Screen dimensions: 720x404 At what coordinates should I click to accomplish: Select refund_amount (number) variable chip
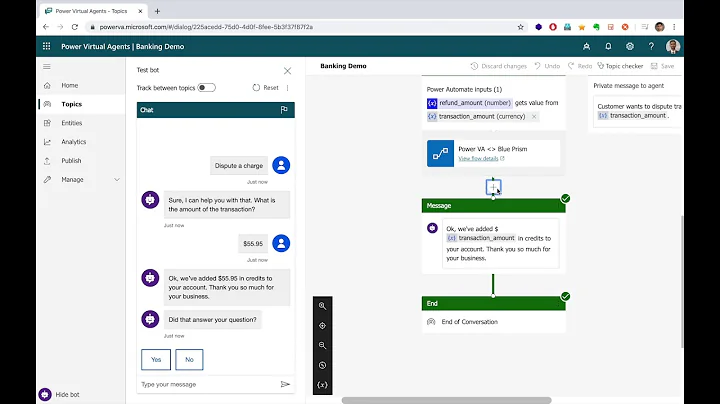[x=469, y=103]
